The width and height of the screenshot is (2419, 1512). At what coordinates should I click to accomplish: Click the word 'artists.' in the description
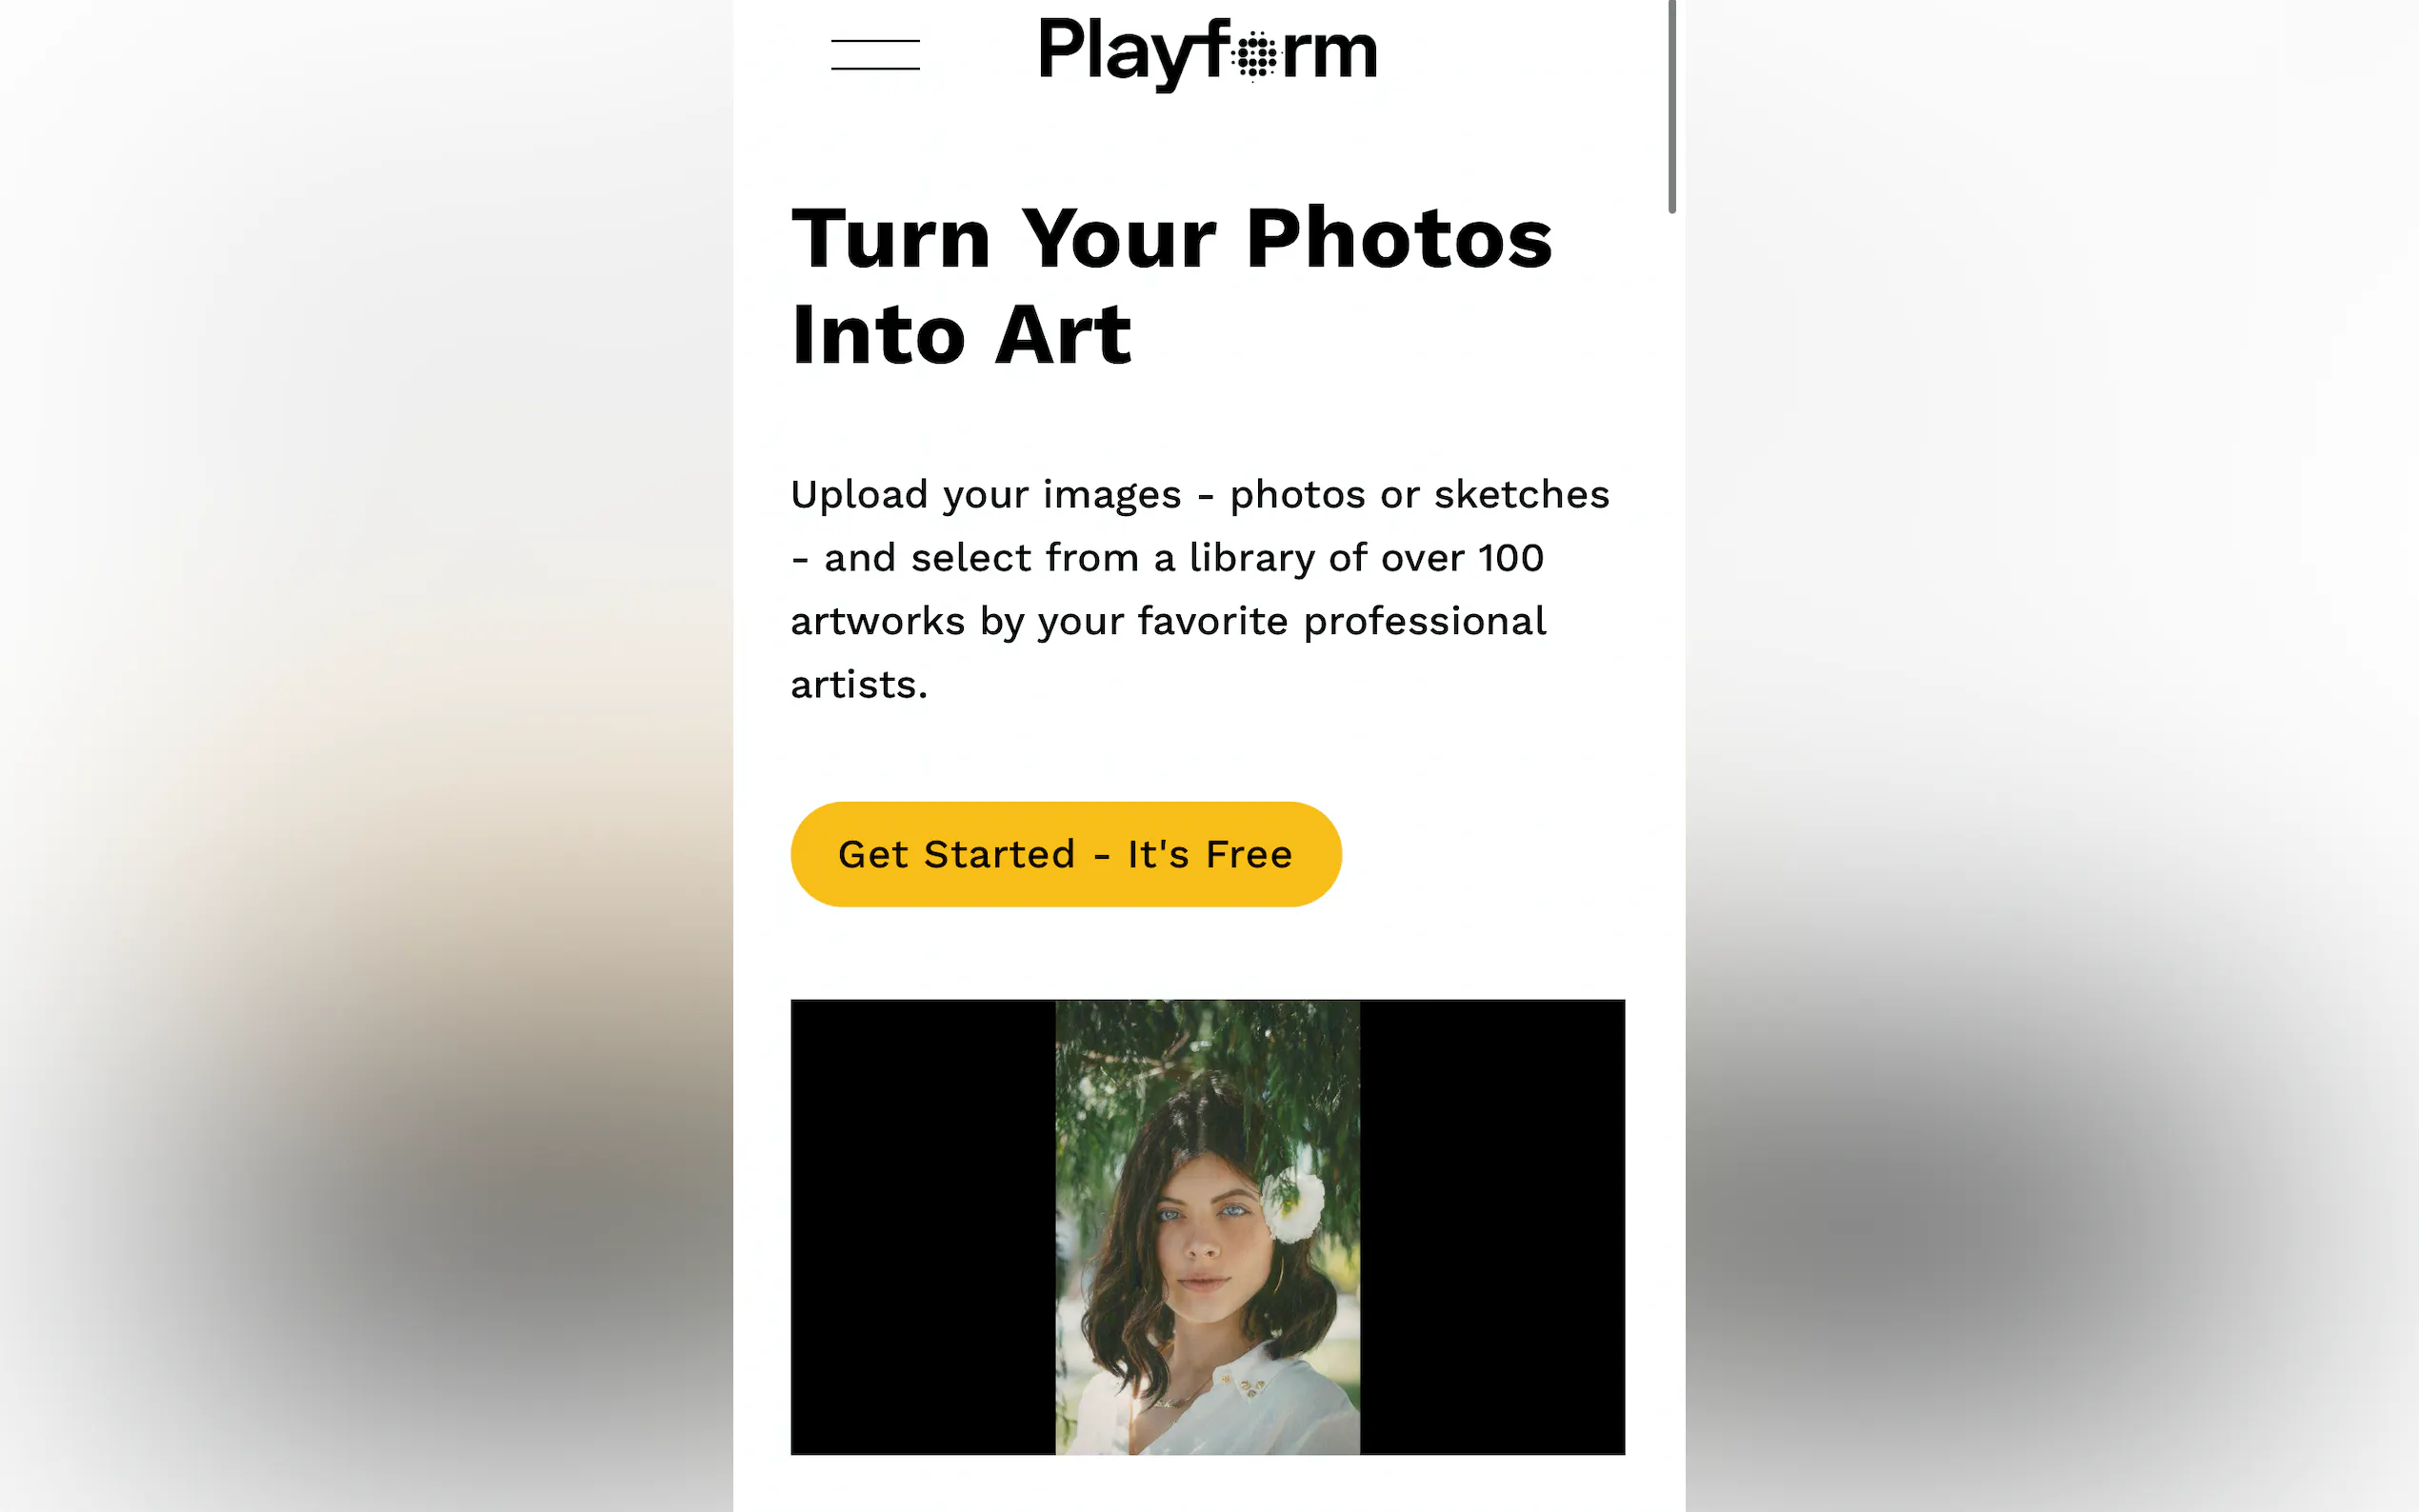[859, 684]
